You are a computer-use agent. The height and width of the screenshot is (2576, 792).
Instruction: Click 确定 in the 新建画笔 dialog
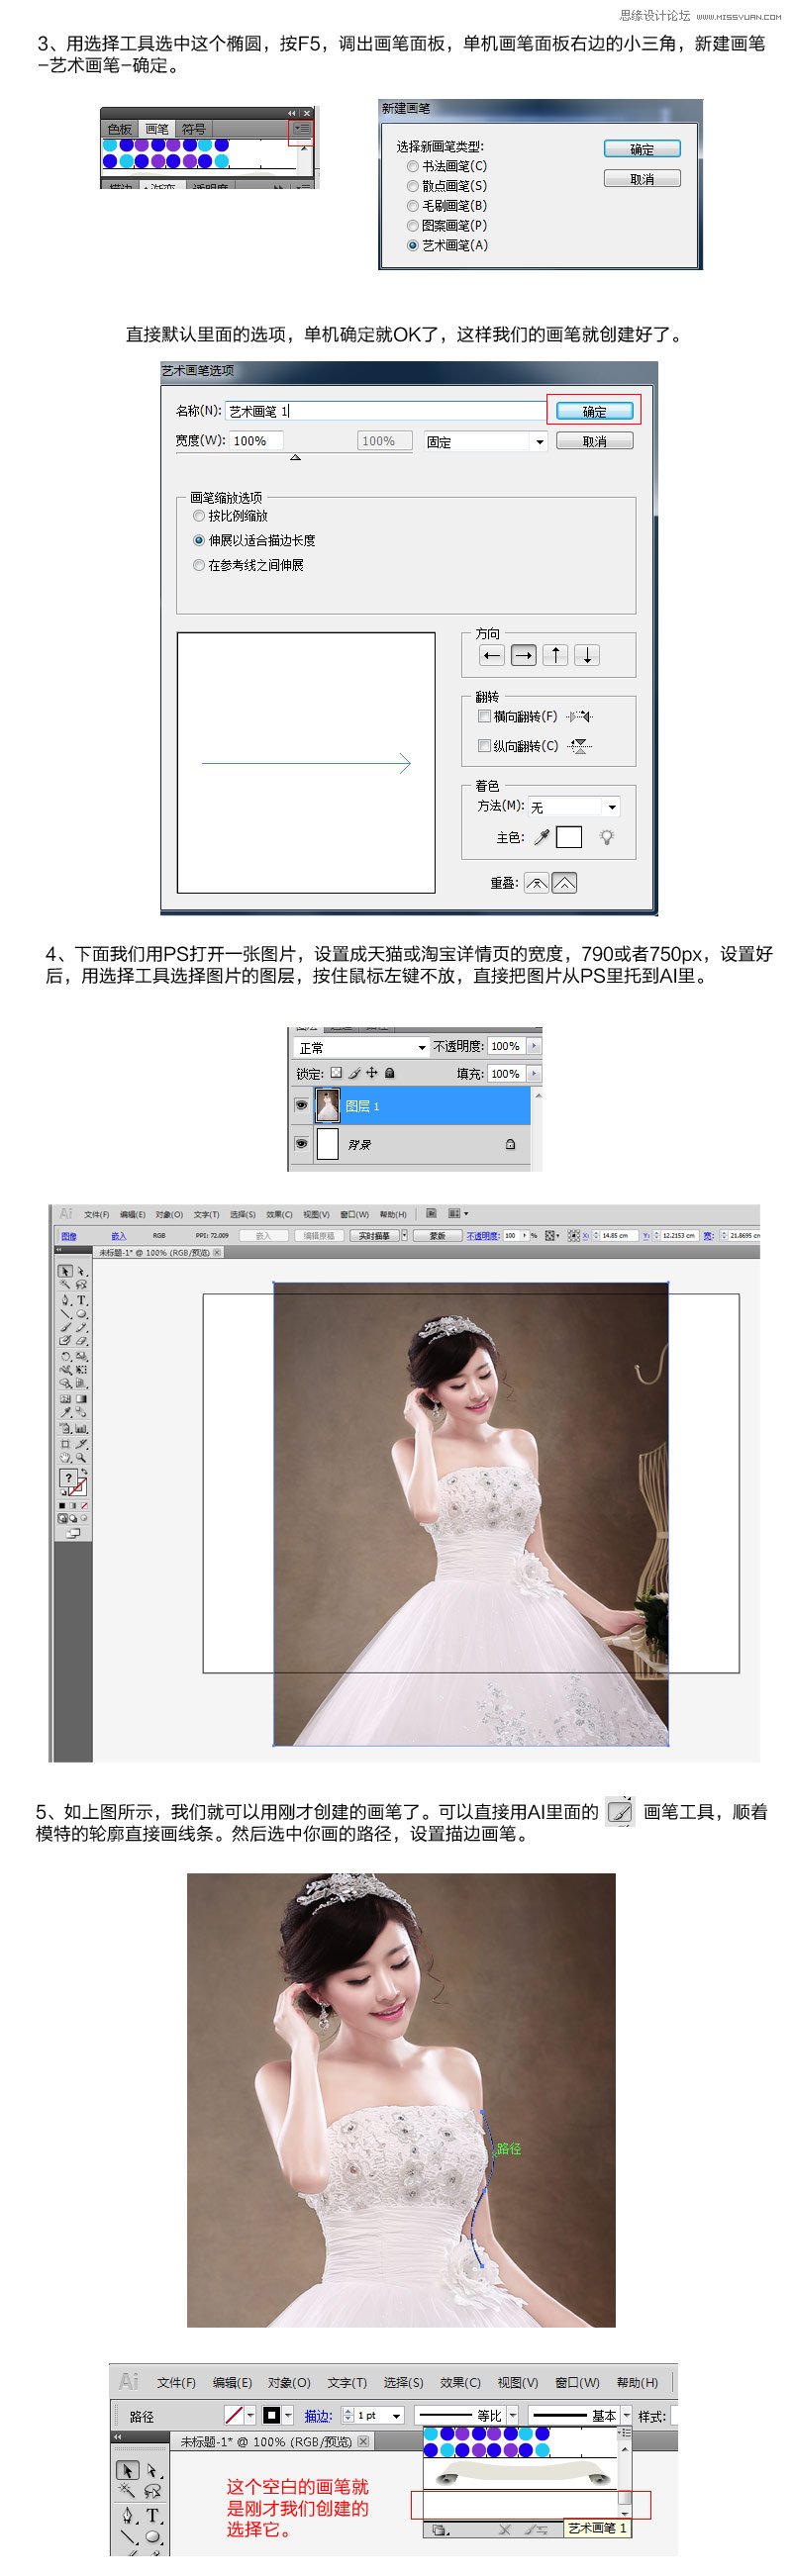pyautogui.click(x=641, y=149)
